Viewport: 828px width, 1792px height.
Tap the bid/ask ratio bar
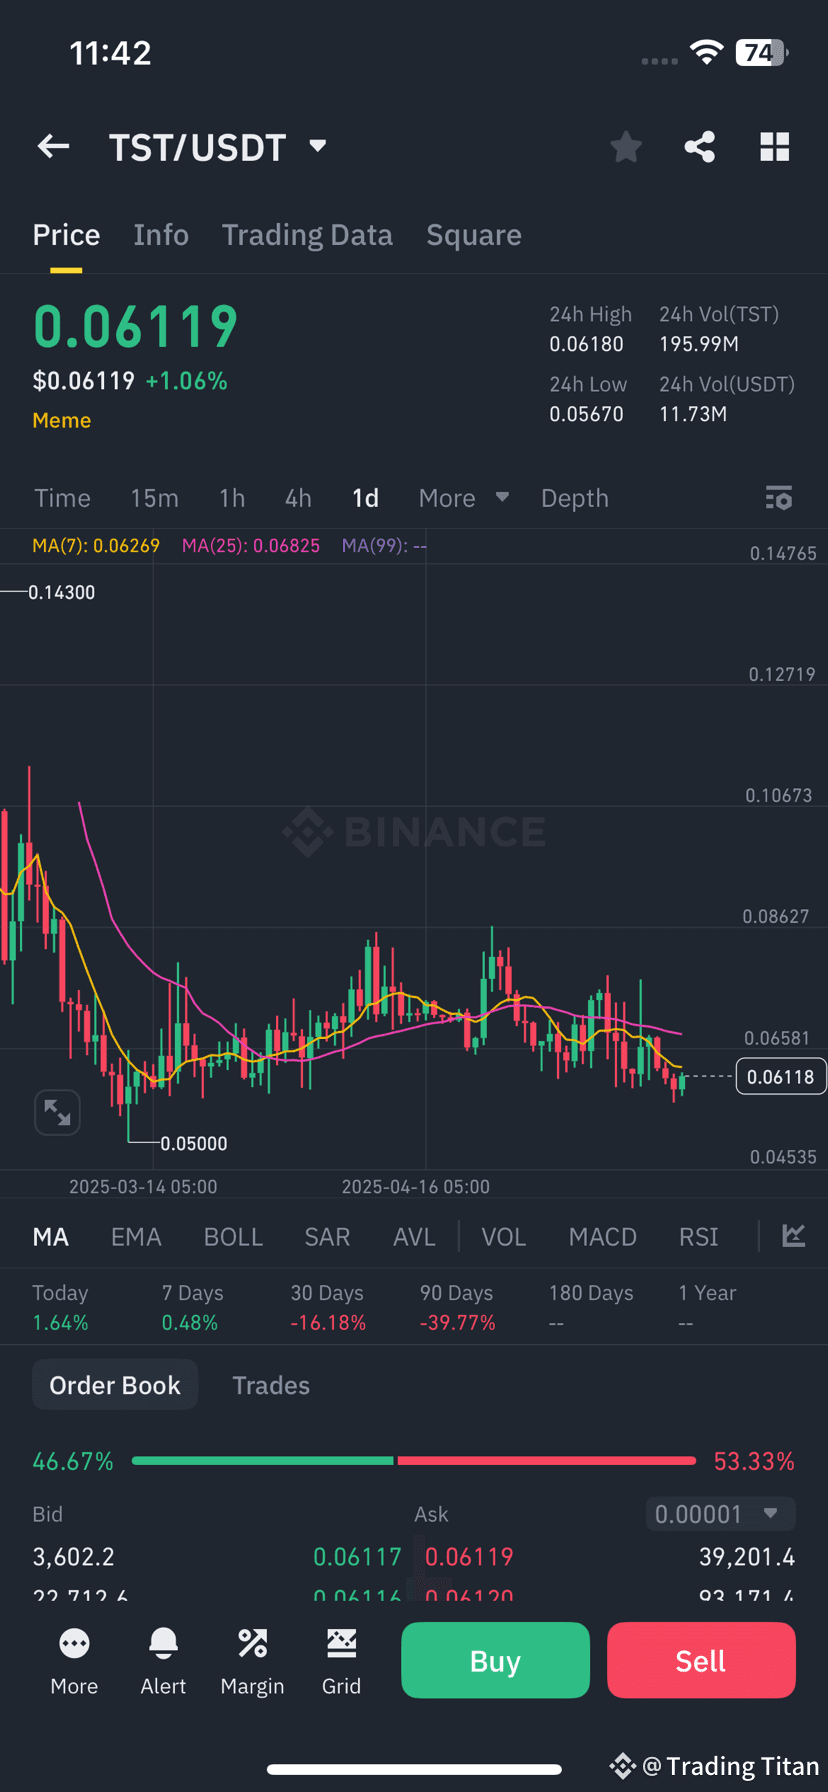pyautogui.click(x=414, y=1461)
